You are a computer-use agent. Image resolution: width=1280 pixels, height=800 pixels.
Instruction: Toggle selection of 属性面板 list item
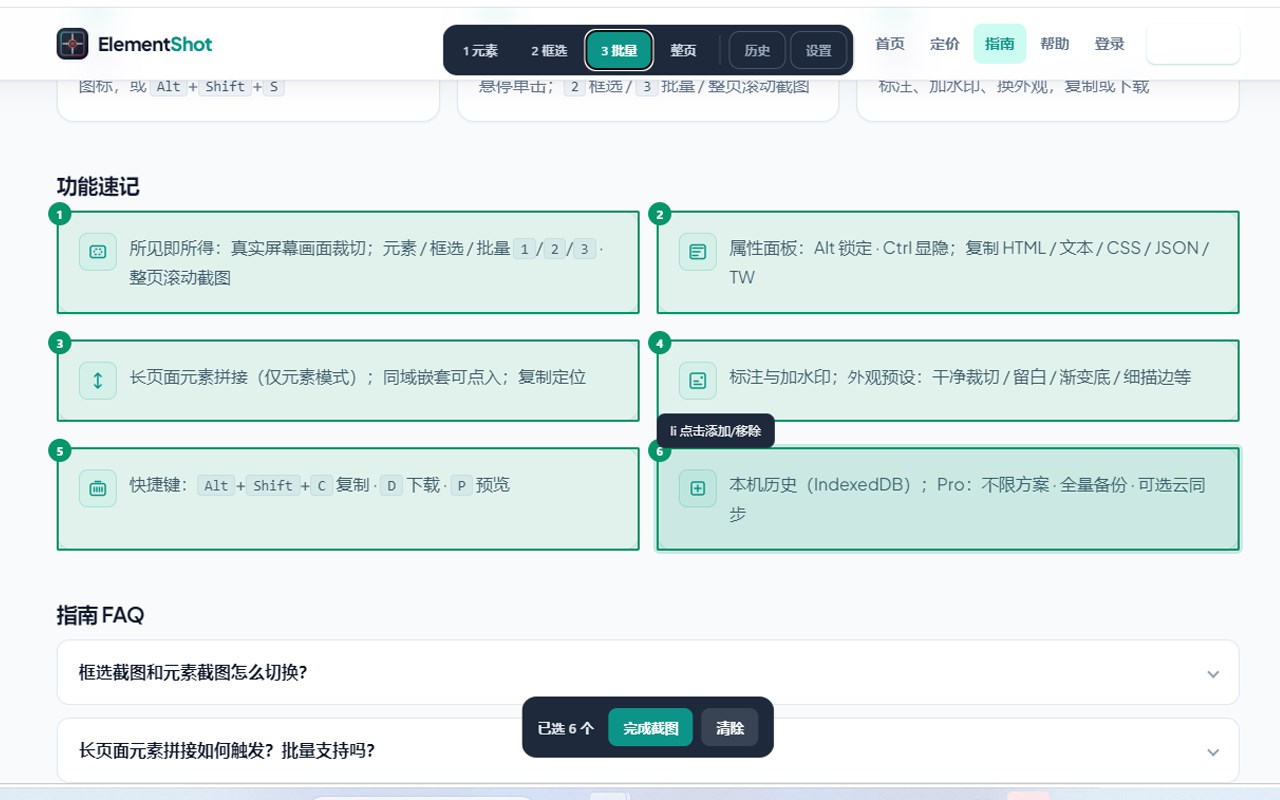point(948,262)
